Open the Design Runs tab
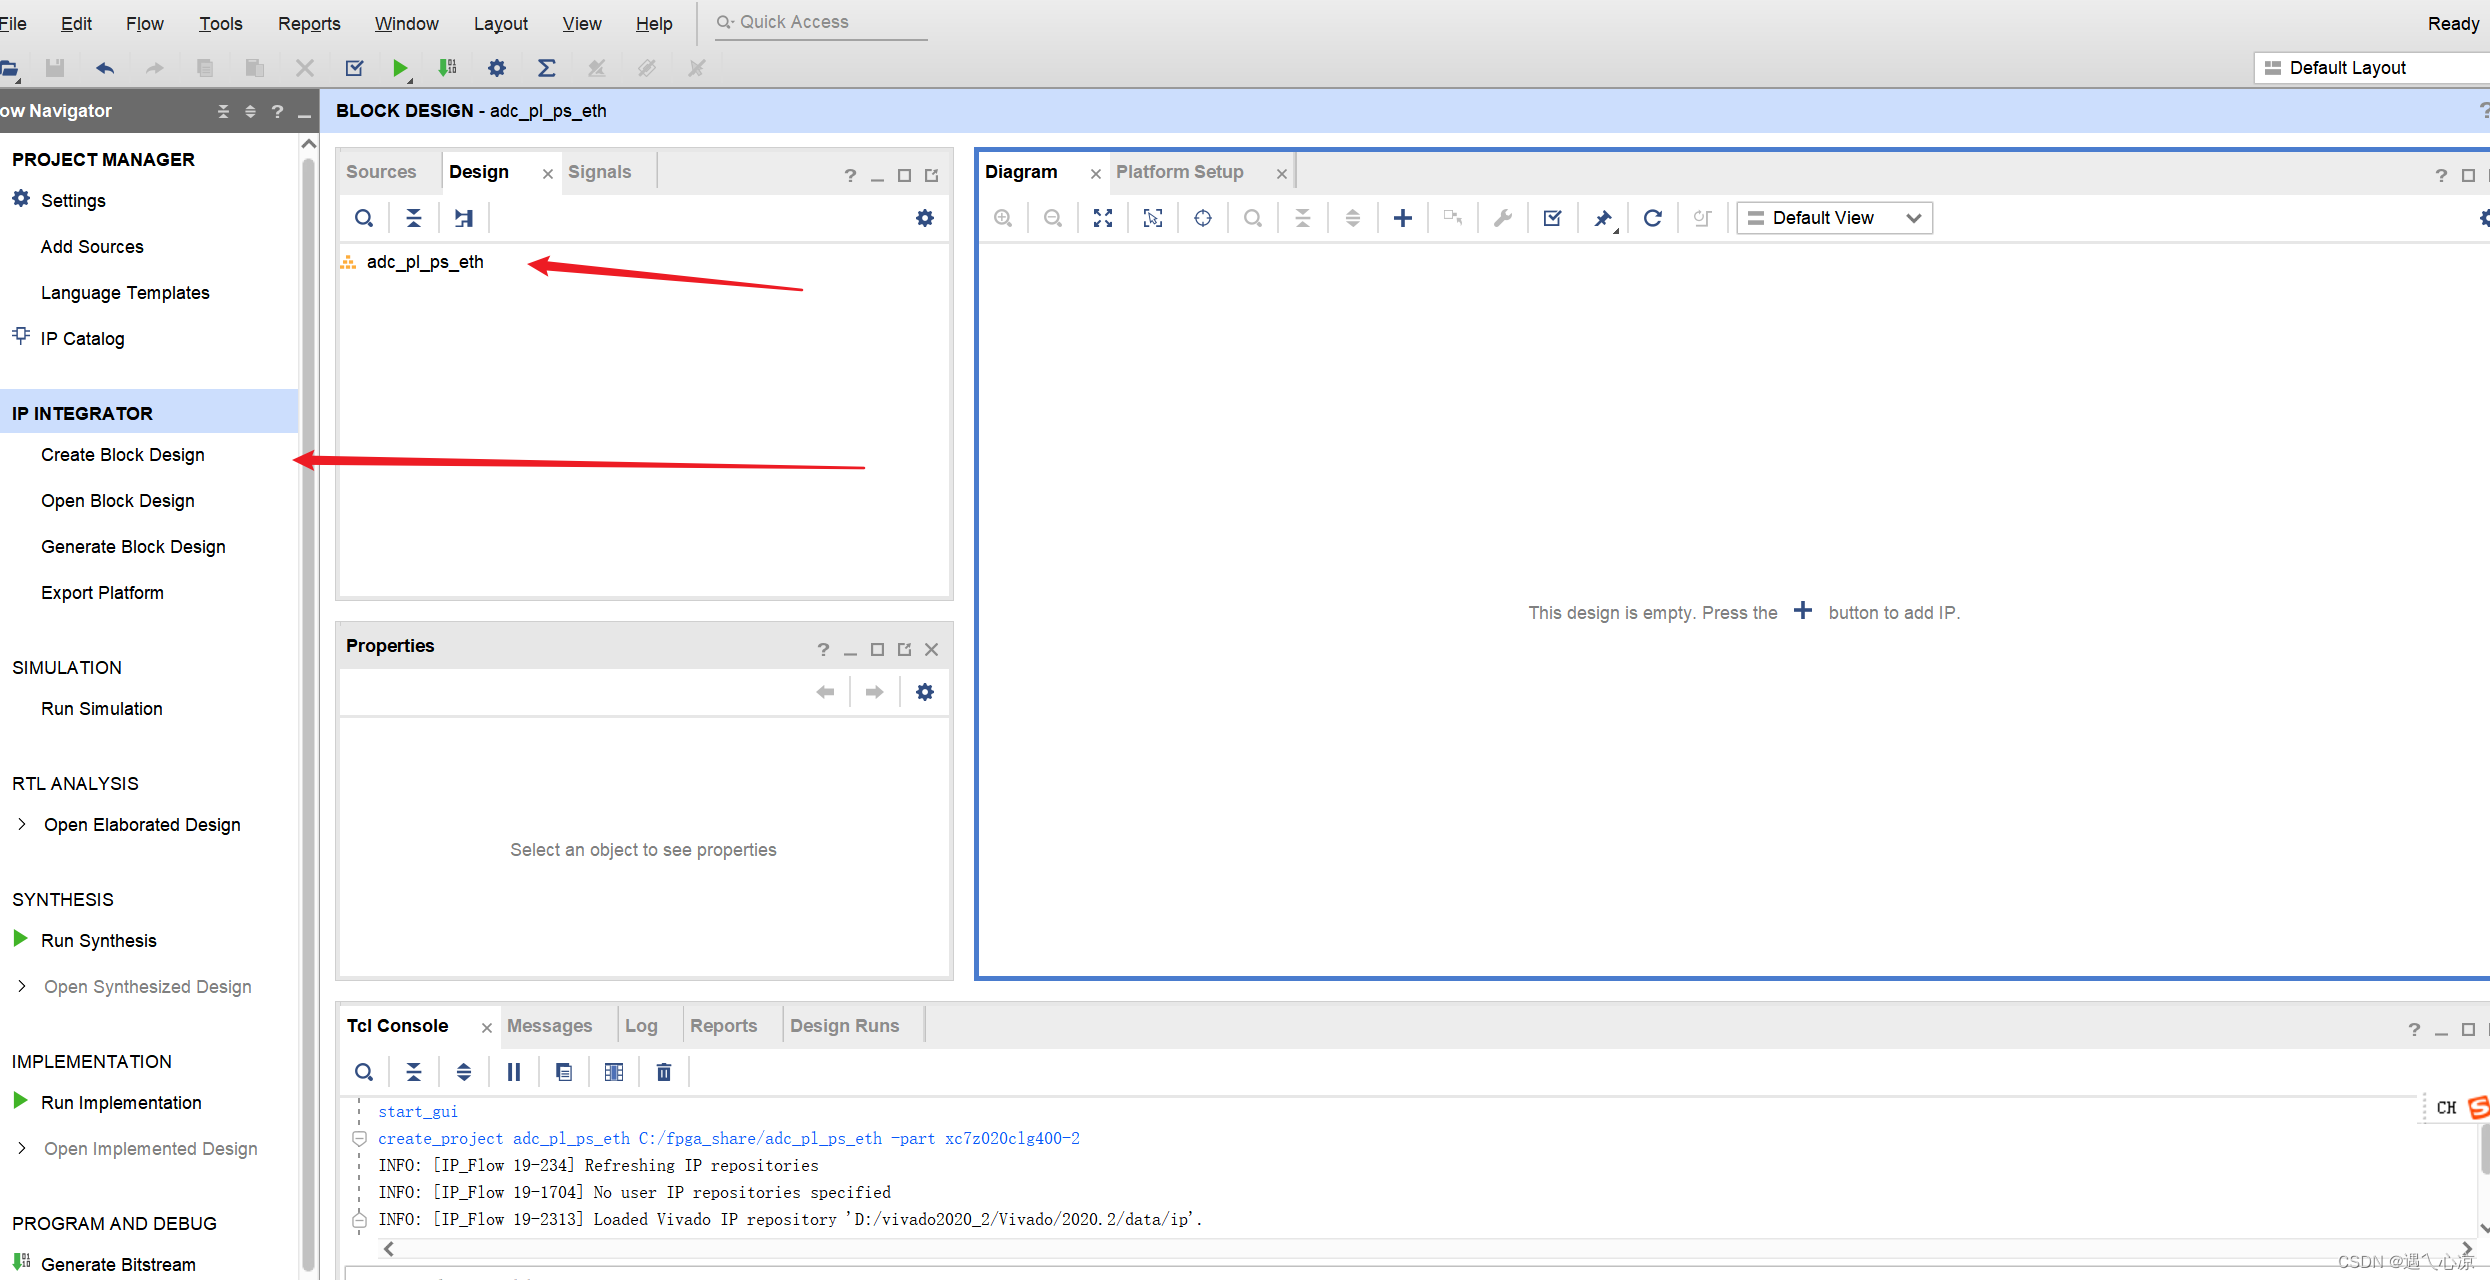 pyautogui.click(x=845, y=1026)
